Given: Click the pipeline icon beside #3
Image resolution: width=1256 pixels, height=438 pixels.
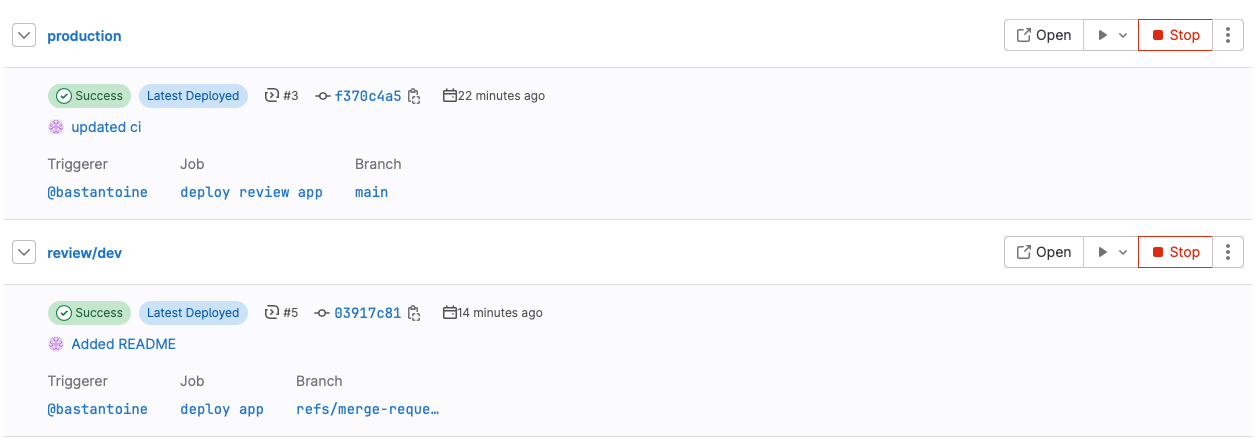Looking at the screenshot, I should coord(271,96).
